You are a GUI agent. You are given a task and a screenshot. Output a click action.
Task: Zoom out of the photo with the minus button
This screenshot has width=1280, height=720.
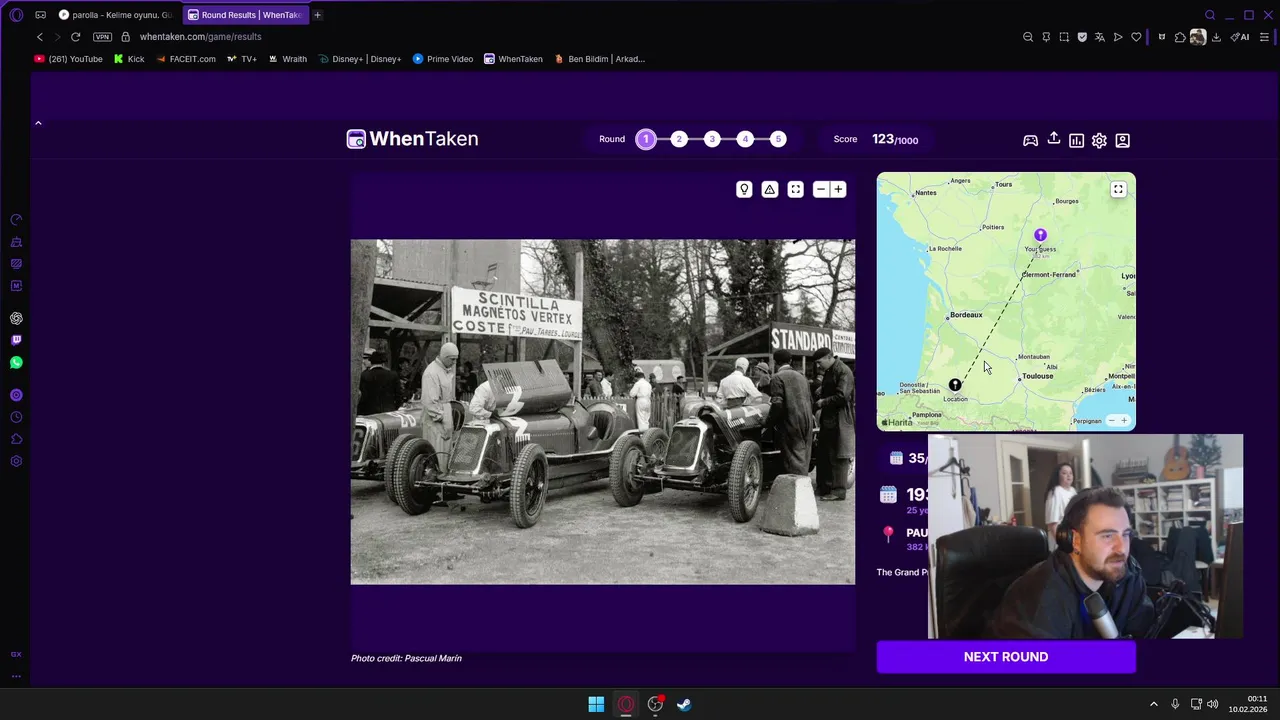821,189
